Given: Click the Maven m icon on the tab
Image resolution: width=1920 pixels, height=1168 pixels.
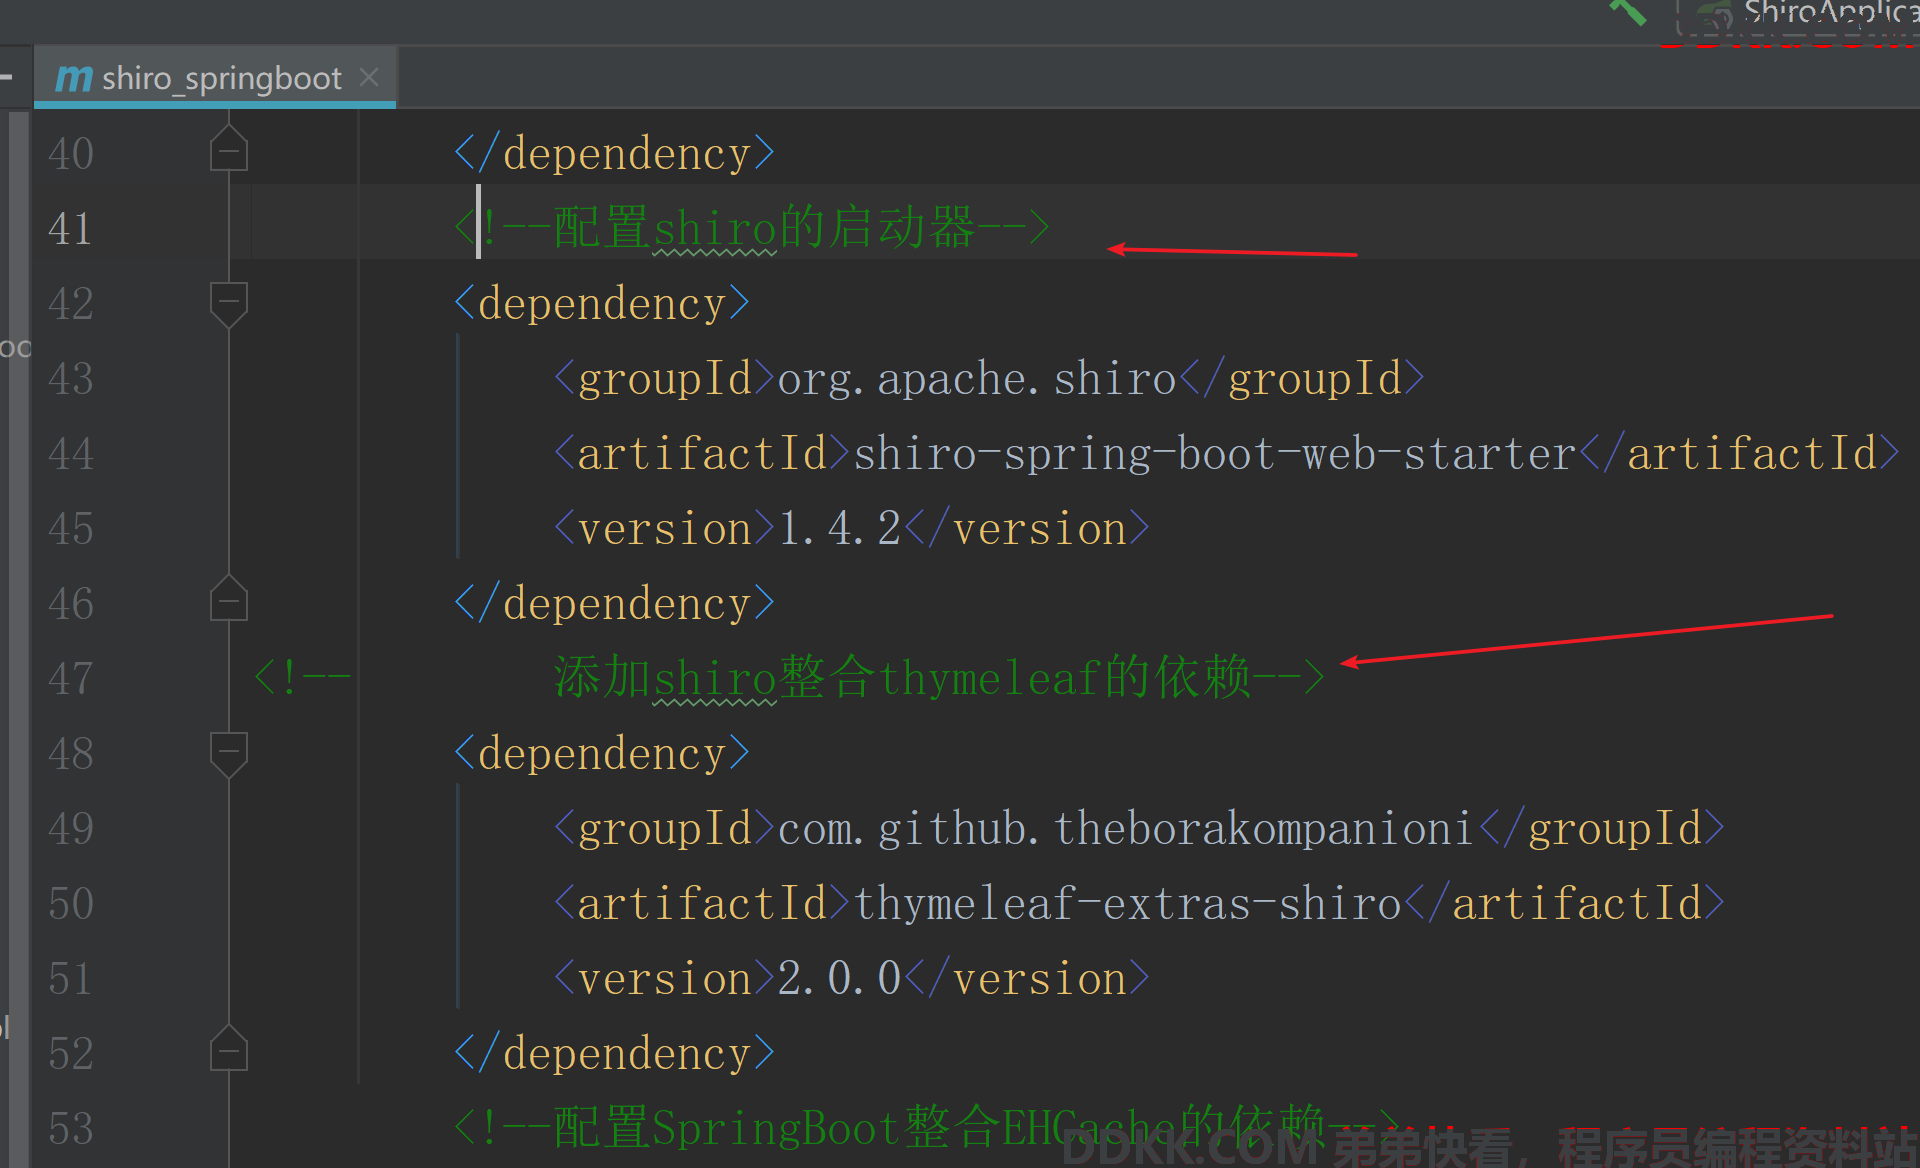Looking at the screenshot, I should point(74,78).
